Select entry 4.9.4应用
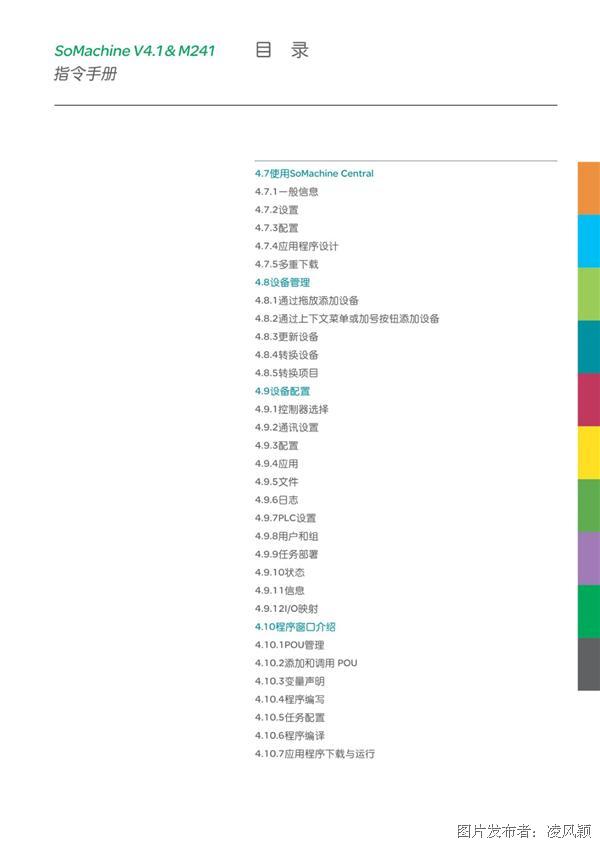The height and width of the screenshot is (848, 600). click(x=276, y=463)
